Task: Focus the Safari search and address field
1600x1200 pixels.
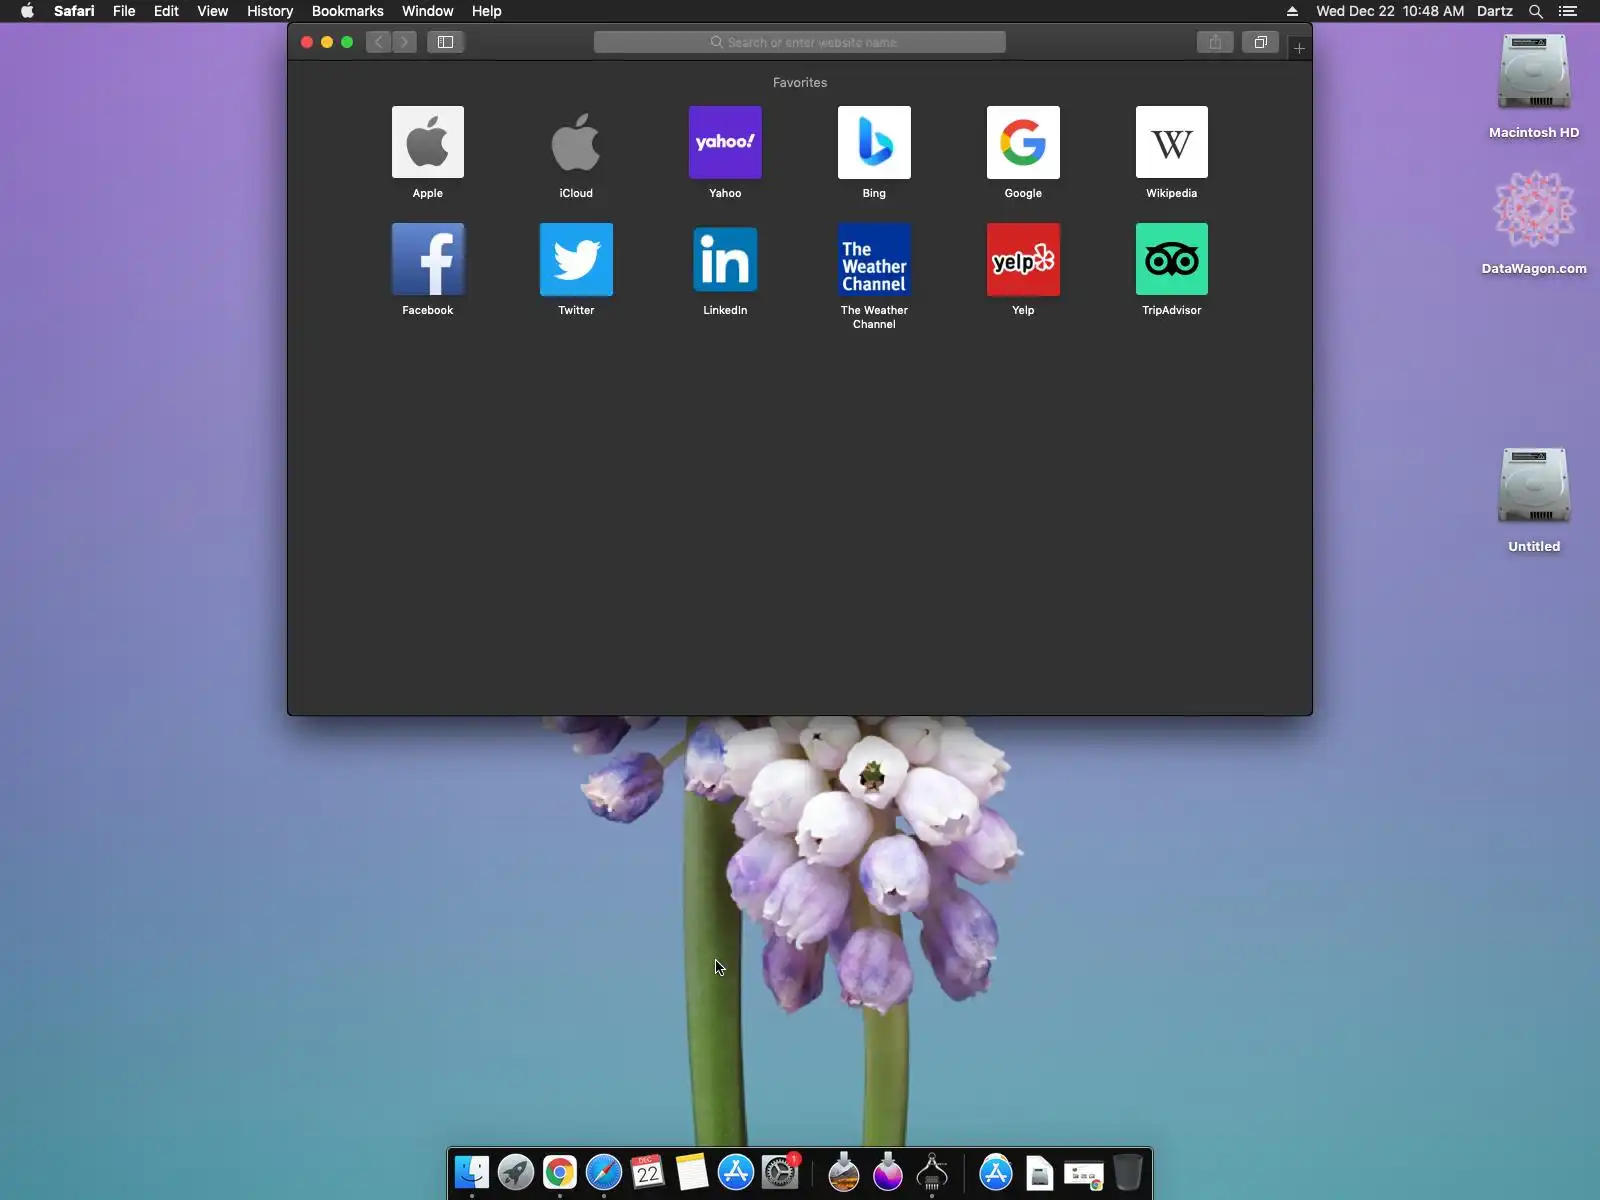Action: click(800, 42)
